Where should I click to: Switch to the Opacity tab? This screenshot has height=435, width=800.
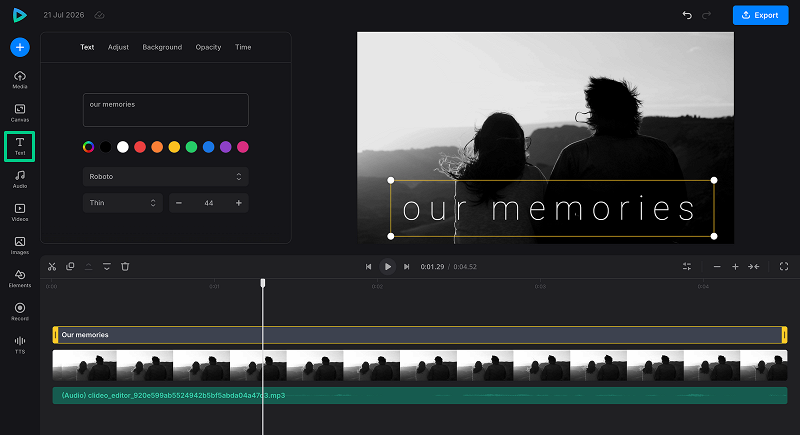click(208, 47)
